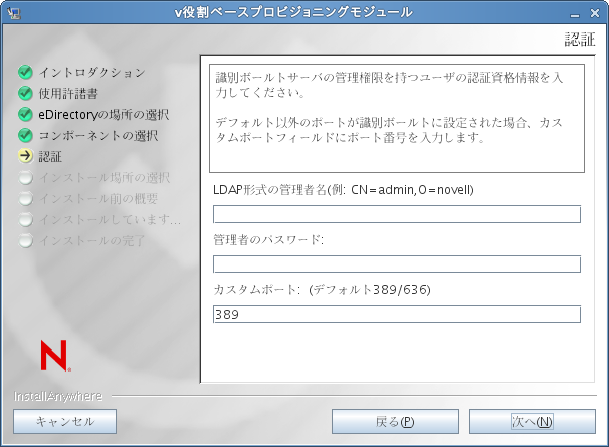Focus the 管理者のパスワード input field
609x447 pixels.
tap(397, 264)
